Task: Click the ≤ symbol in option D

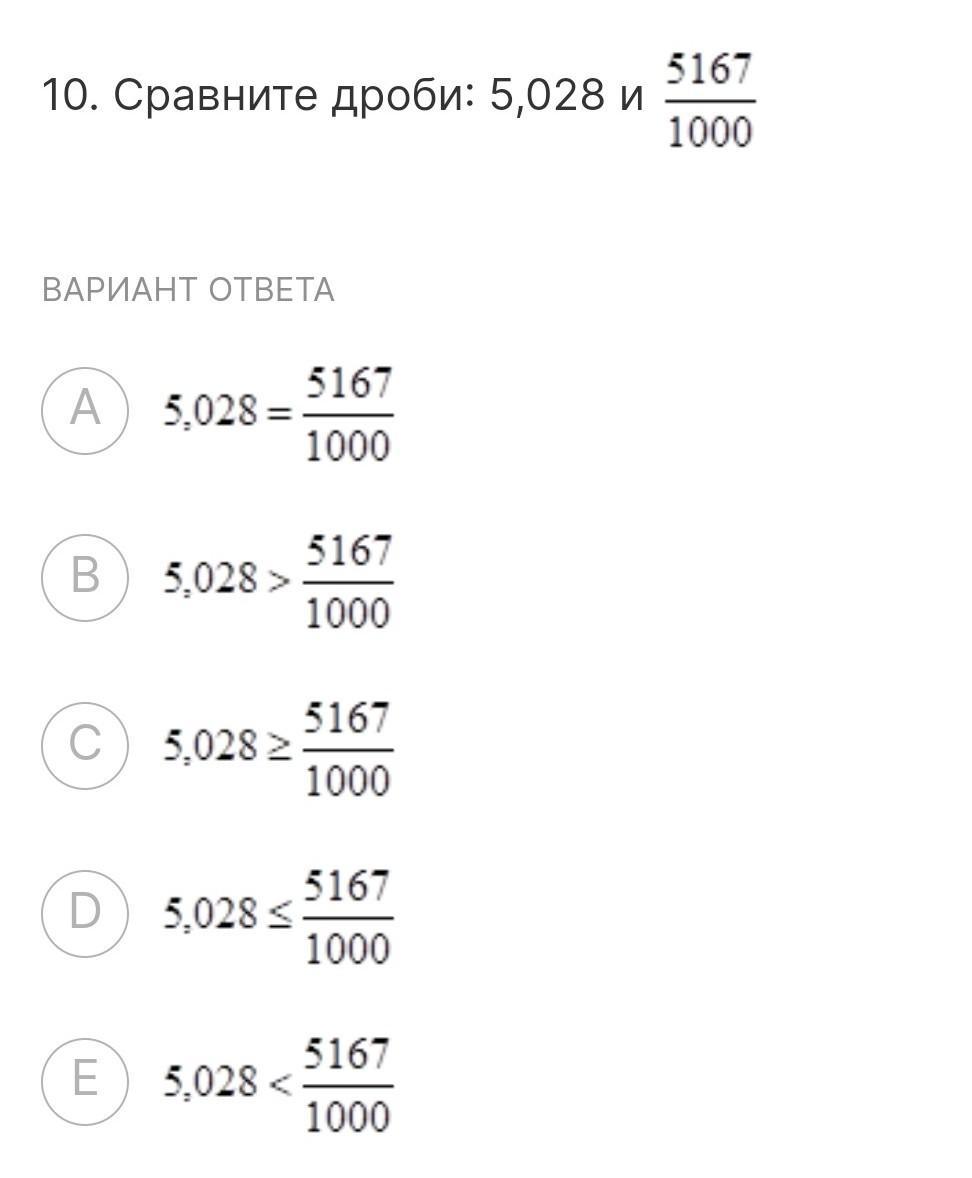Action: click(279, 916)
